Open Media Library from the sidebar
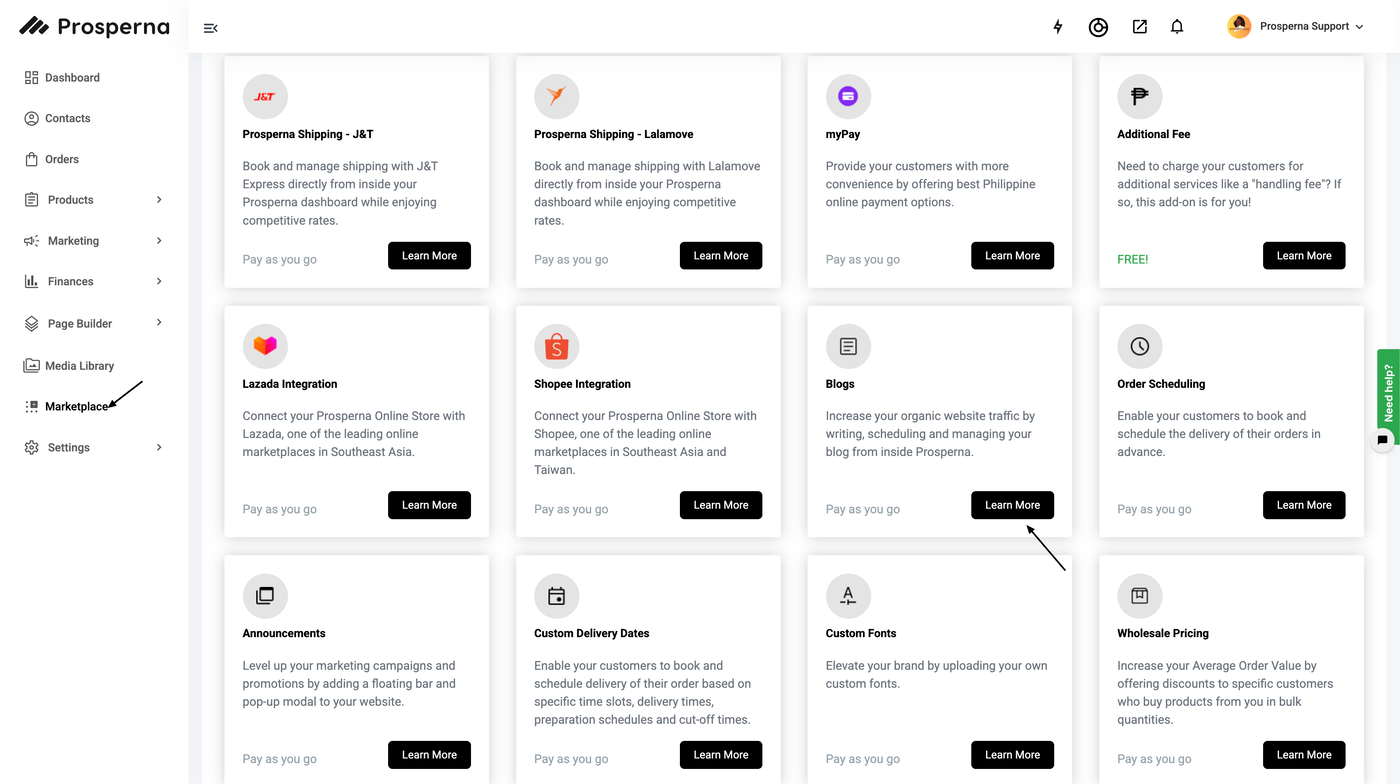 click(79, 366)
